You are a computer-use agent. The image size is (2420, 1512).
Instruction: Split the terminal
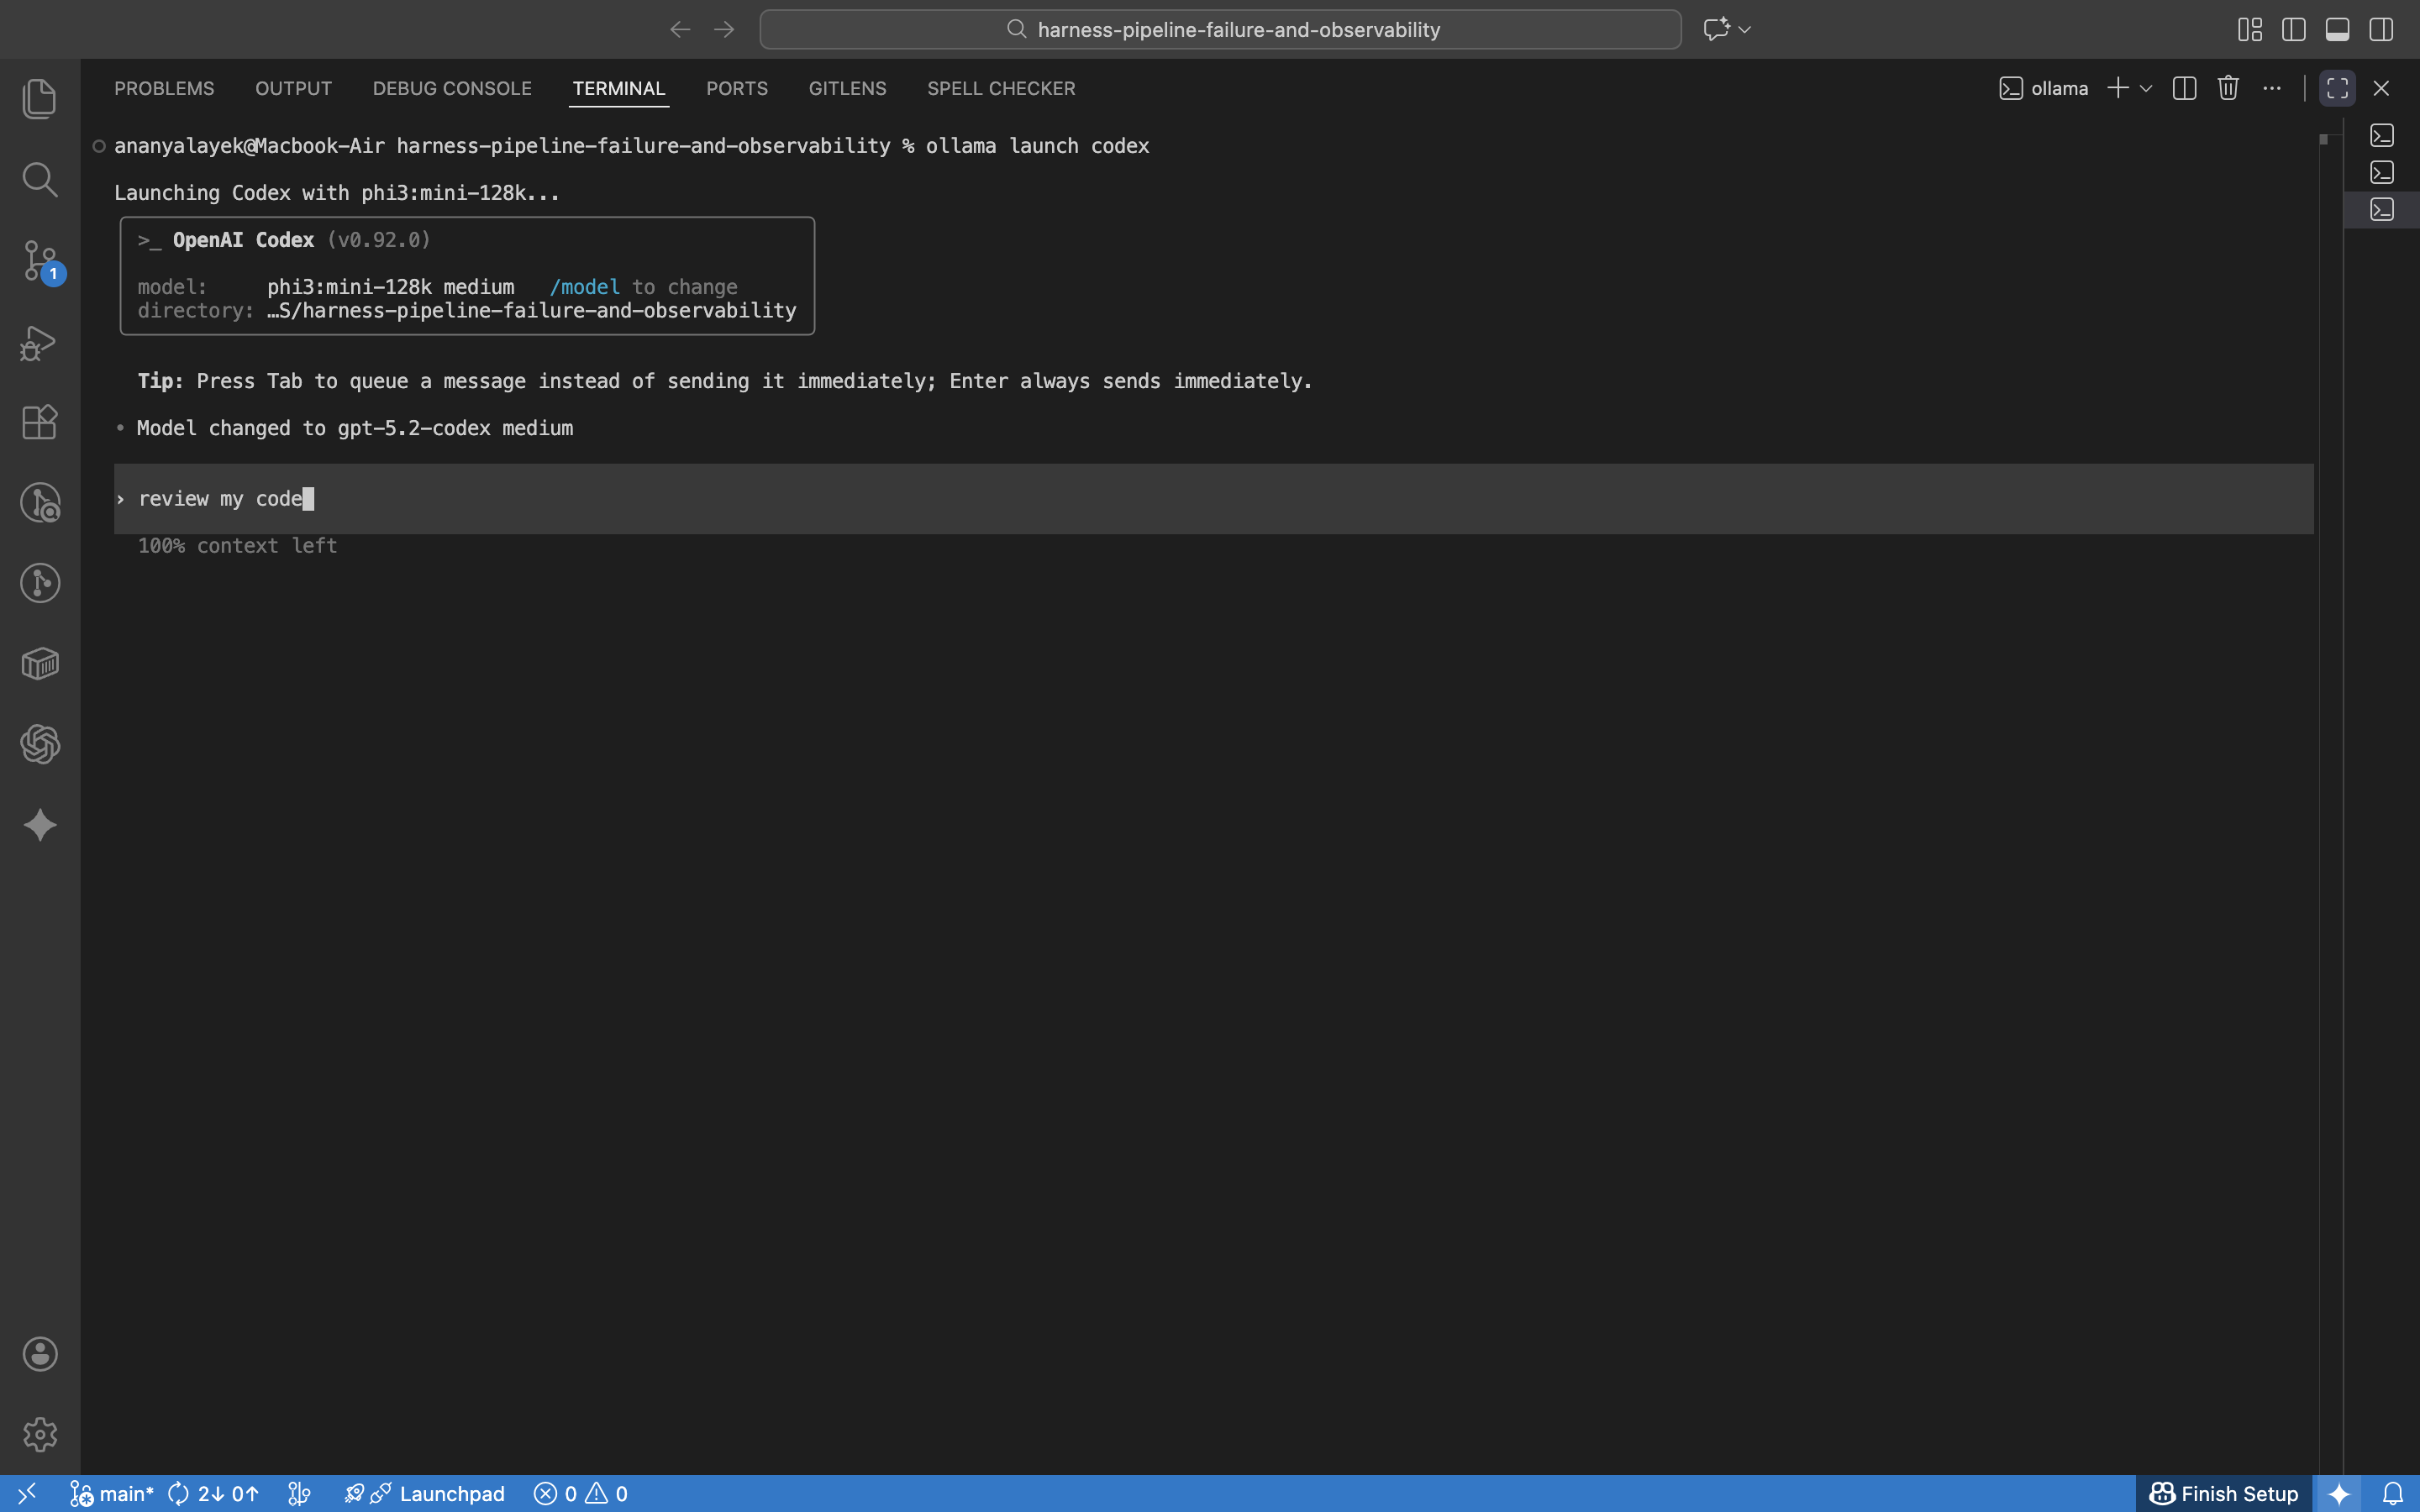click(2184, 88)
